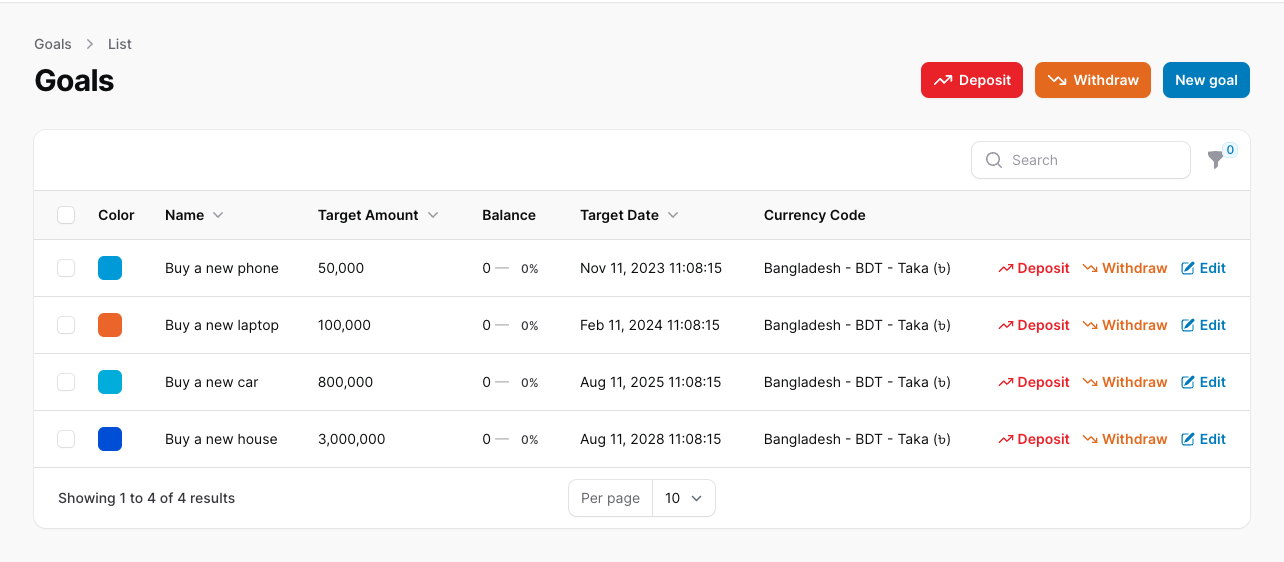1284x562 pixels.
Task: Focus the Search input field
Action: tap(1081, 160)
